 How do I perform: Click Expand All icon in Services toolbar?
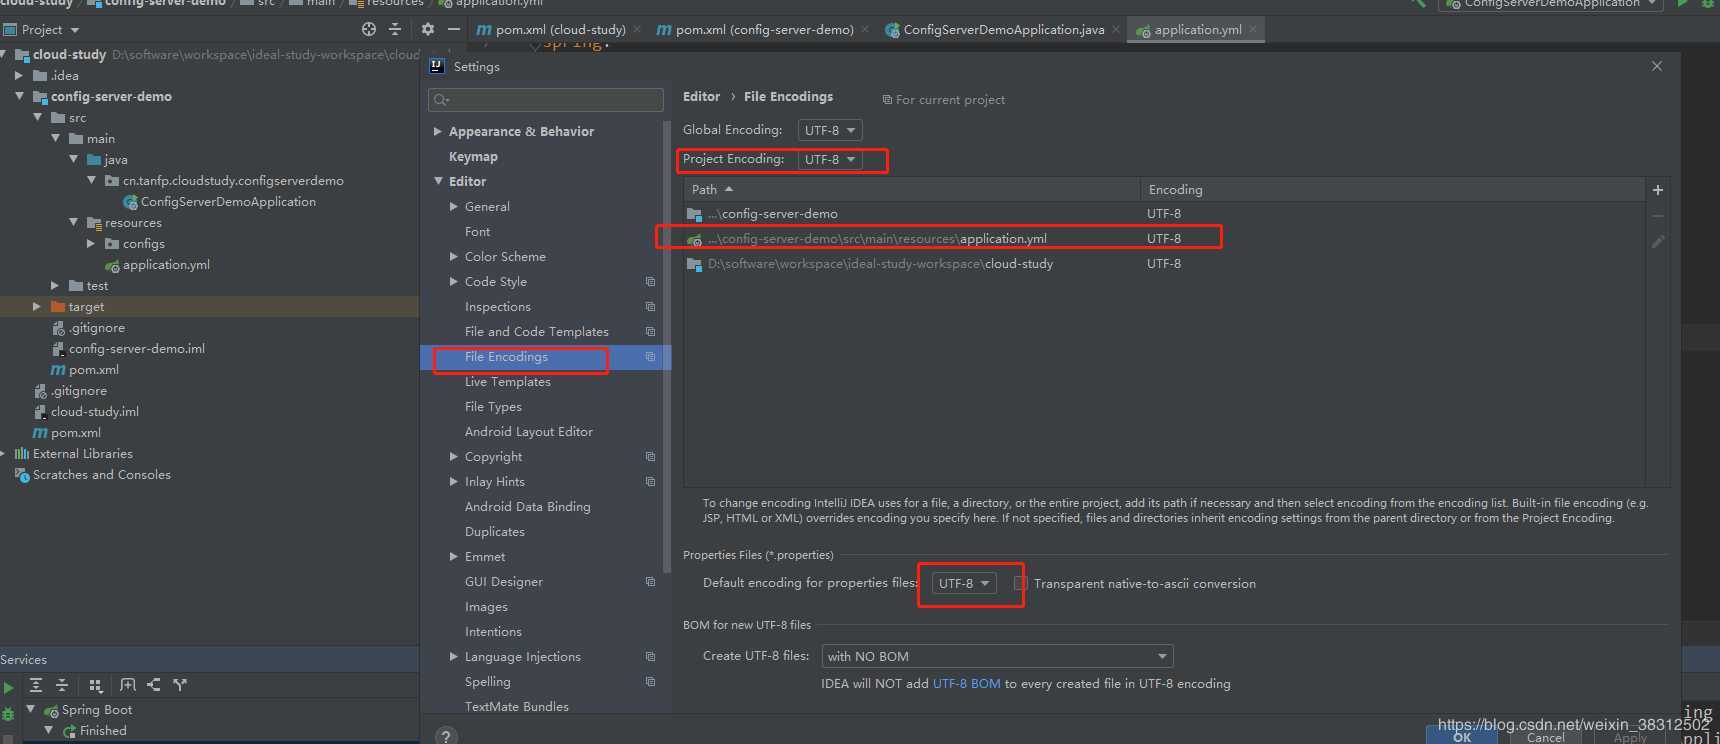(x=36, y=685)
